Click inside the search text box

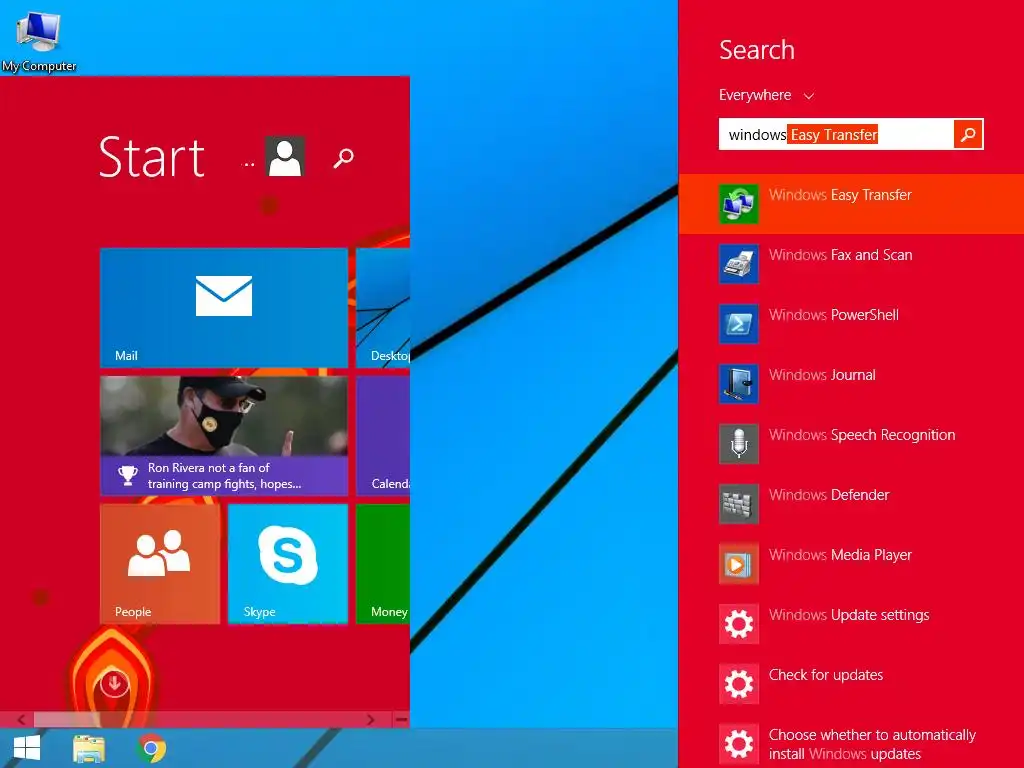(836, 135)
